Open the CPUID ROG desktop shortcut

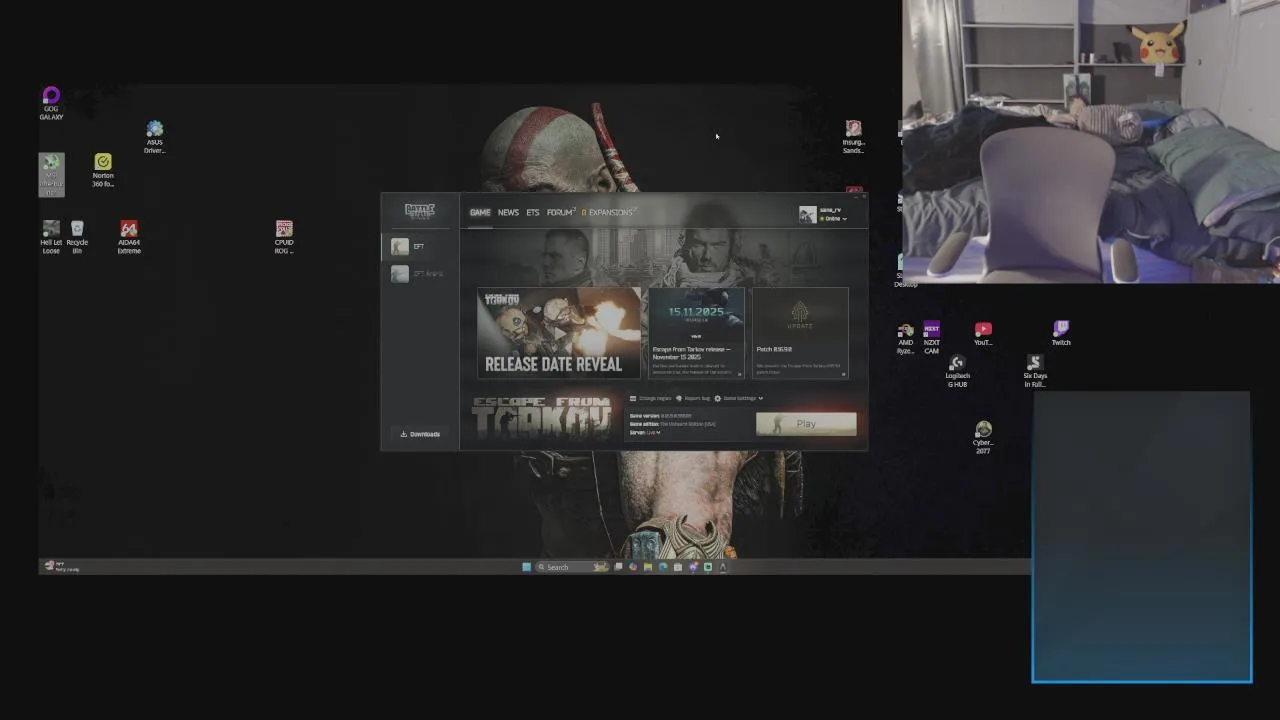tap(284, 237)
